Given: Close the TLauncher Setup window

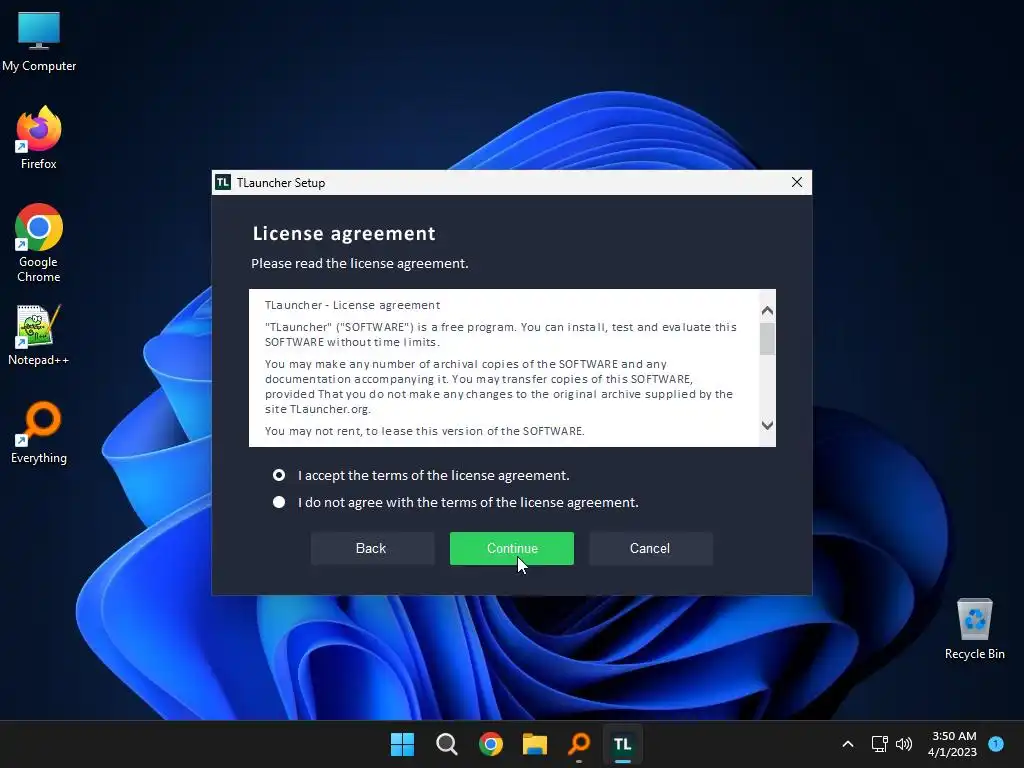Looking at the screenshot, I should [797, 182].
